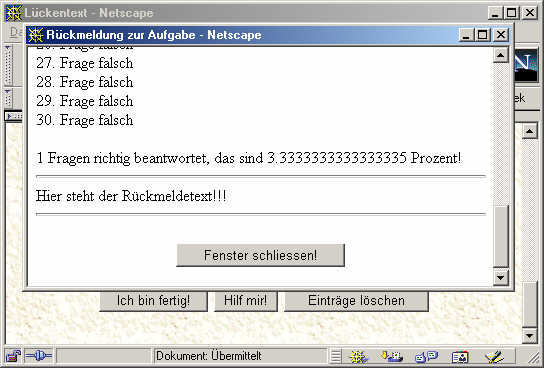
Task: Maximize the Rückmeldung zur Aufgabe window
Action: (x=482, y=35)
